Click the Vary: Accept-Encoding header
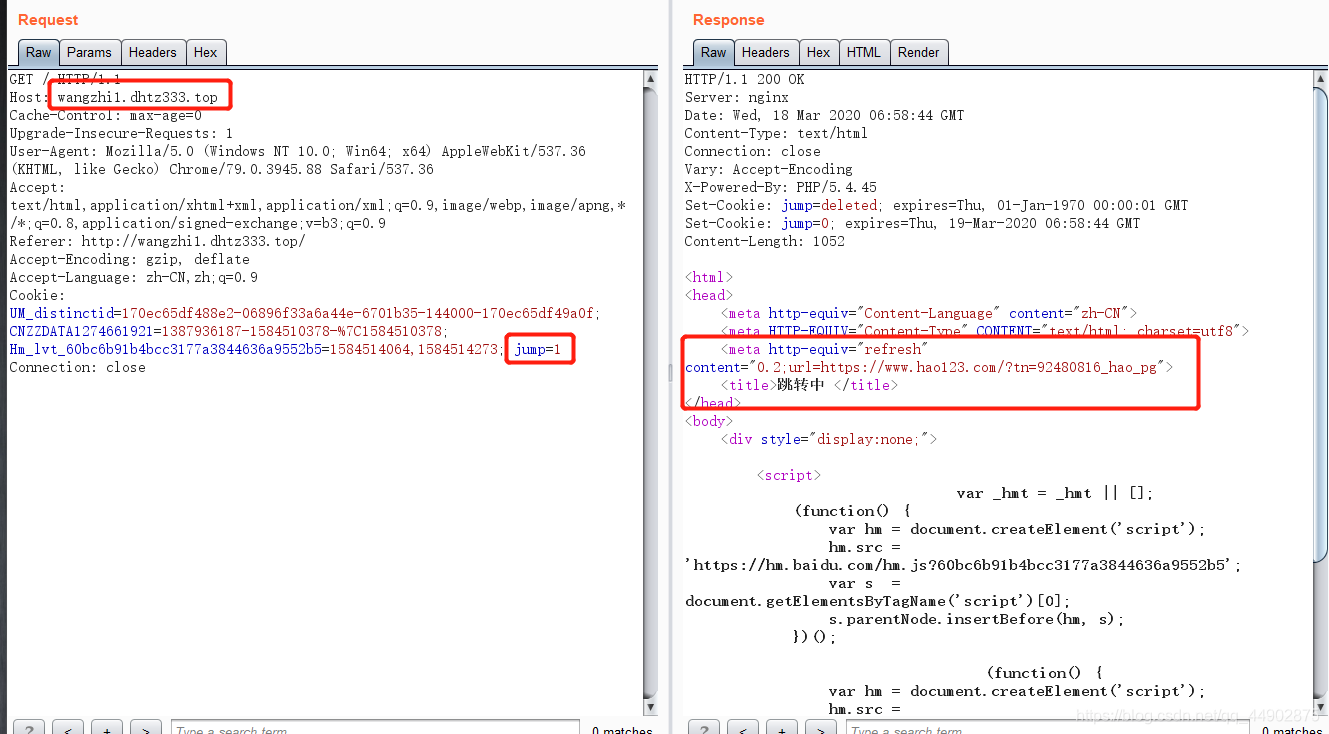 coord(769,169)
